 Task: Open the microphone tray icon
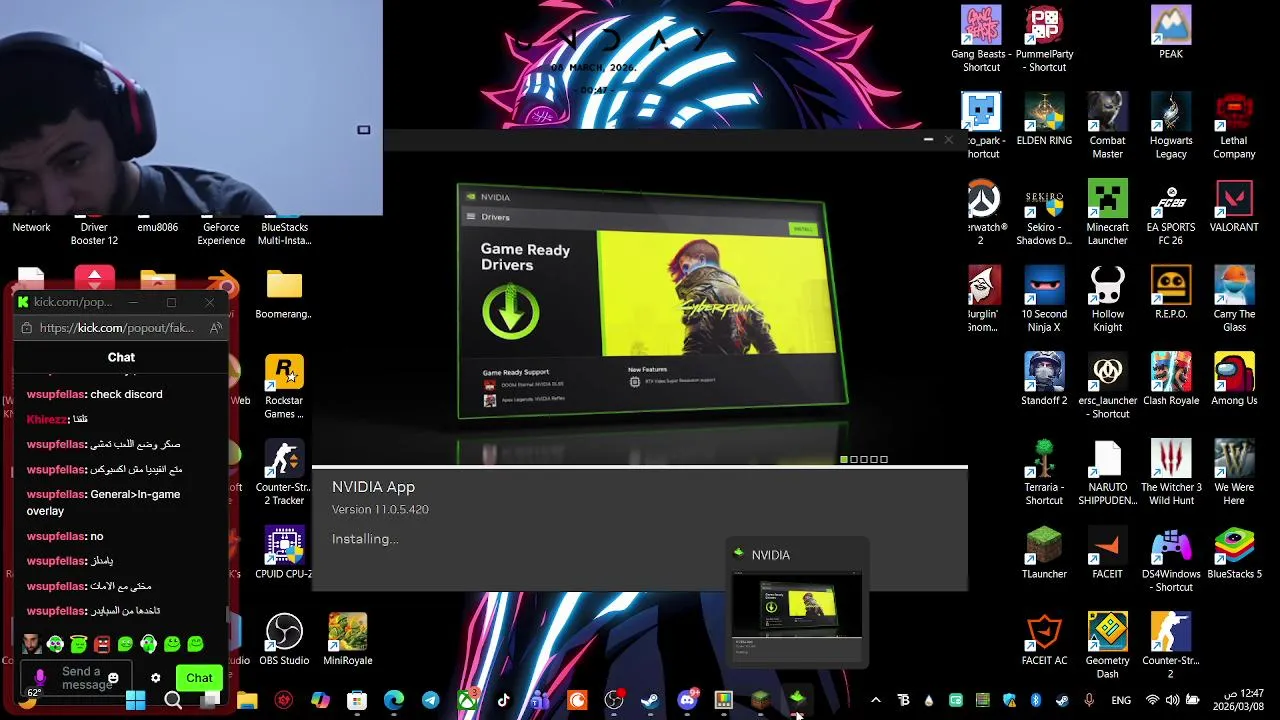tap(1089, 701)
